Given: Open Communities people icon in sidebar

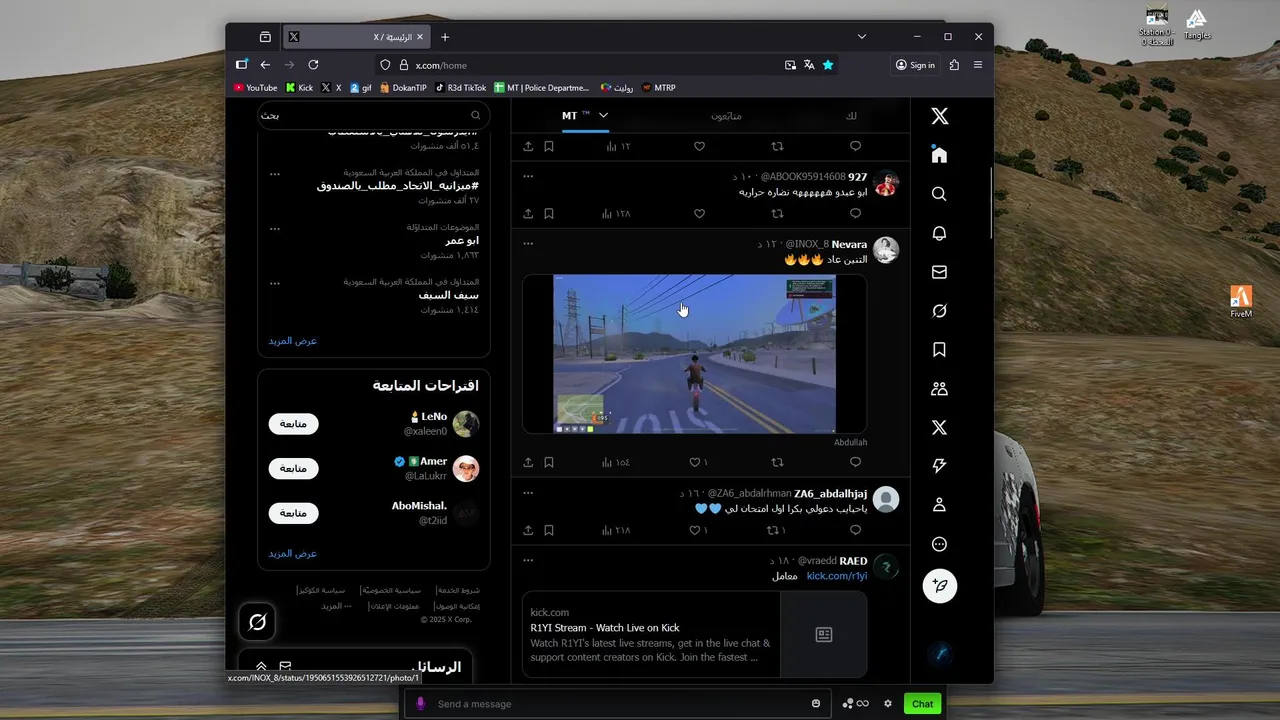Looking at the screenshot, I should [939, 389].
